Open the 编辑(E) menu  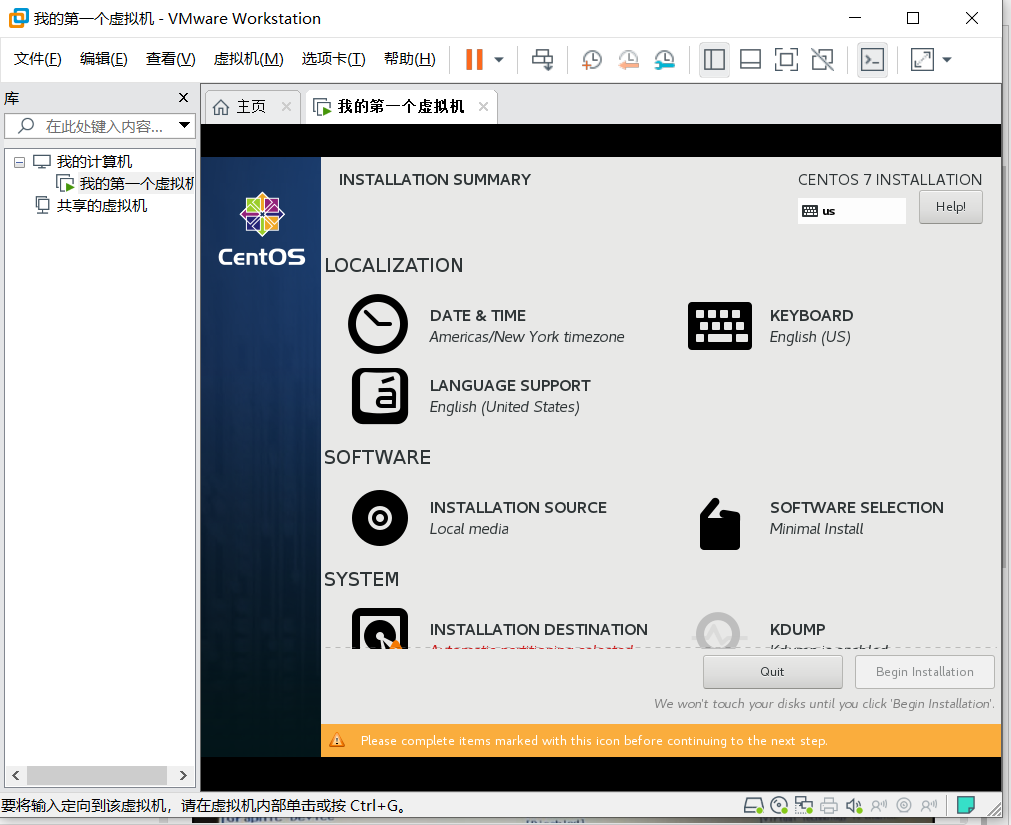[x=103, y=59]
